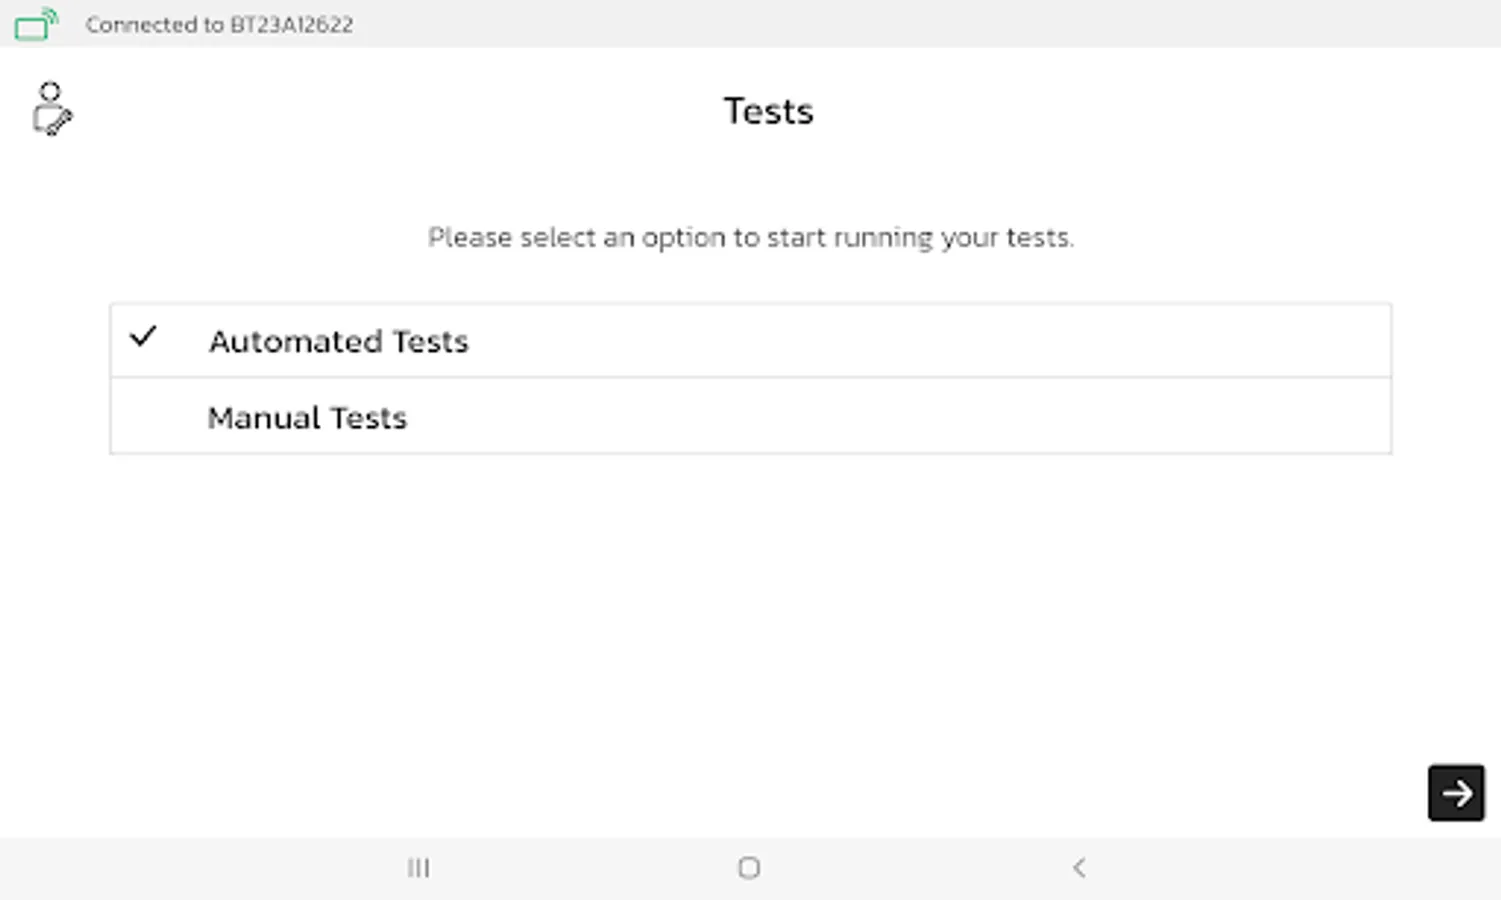Choose the Manual Tests option row
The height and width of the screenshot is (900, 1501).
coord(750,417)
